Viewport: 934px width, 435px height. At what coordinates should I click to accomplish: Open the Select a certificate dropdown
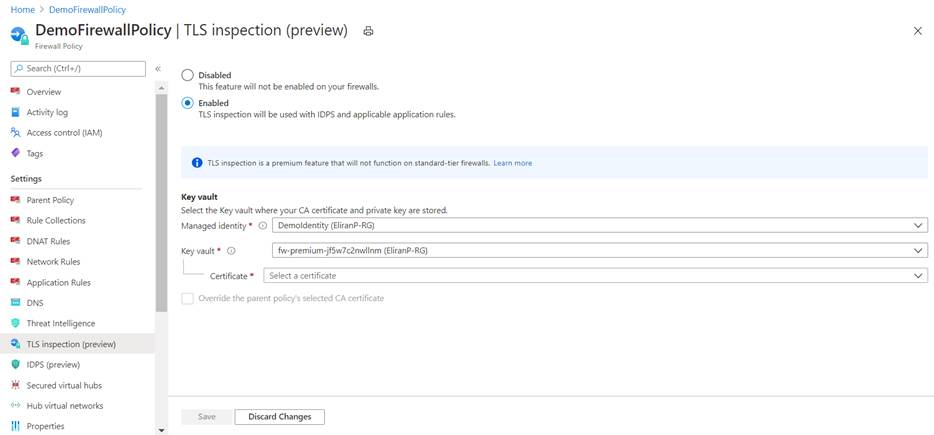pyautogui.click(x=595, y=275)
